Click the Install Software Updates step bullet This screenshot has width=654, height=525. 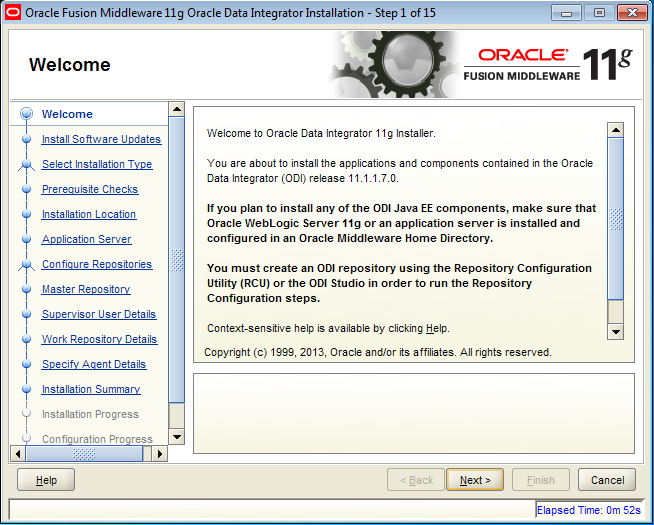click(26, 139)
